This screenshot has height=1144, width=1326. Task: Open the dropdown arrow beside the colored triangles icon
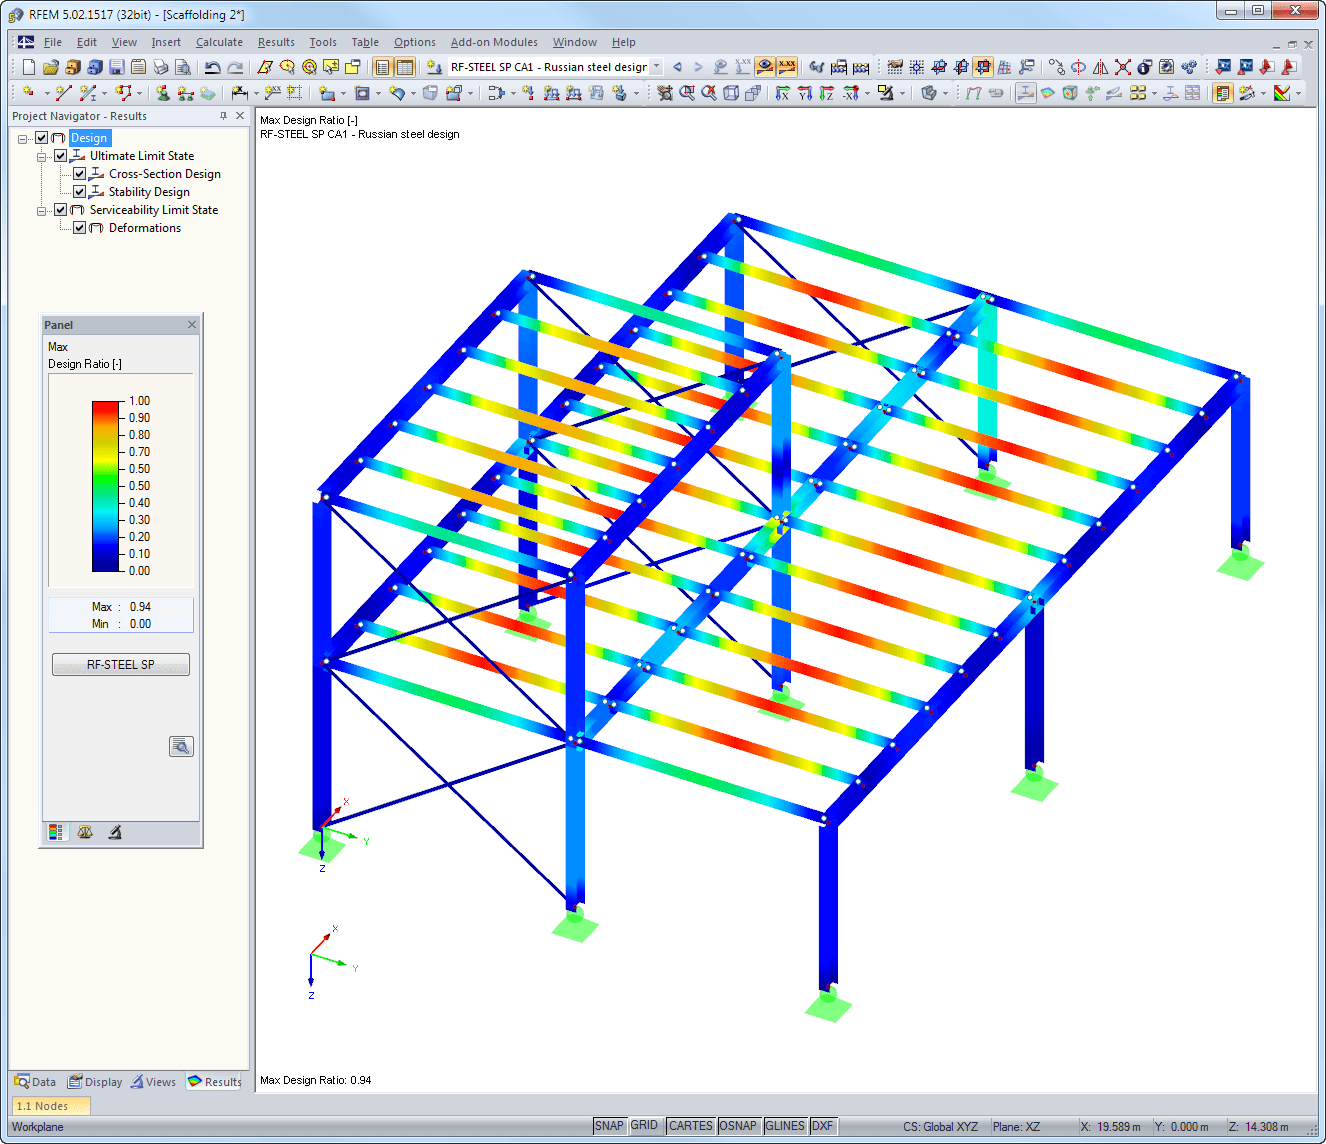click(1298, 93)
